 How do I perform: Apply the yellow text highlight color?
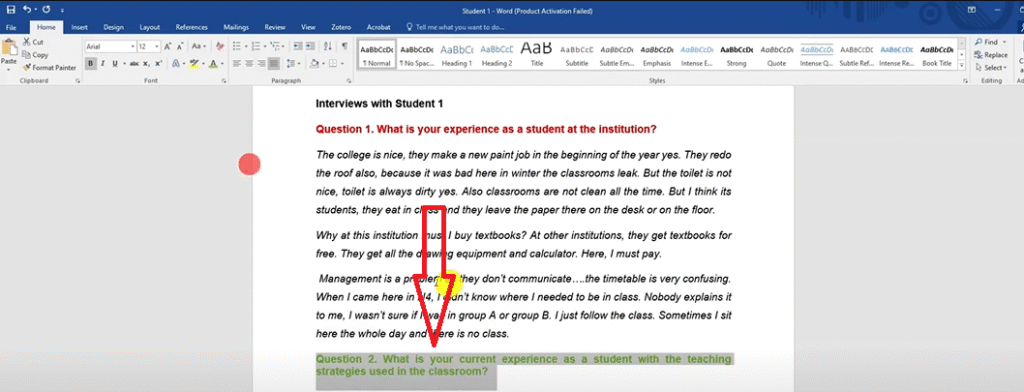point(193,63)
